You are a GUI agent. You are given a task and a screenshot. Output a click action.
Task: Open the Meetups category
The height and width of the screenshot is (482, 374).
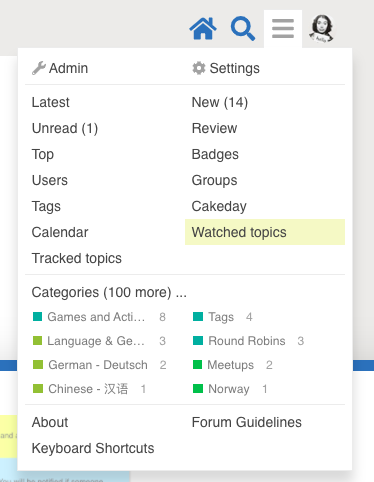[233, 365]
